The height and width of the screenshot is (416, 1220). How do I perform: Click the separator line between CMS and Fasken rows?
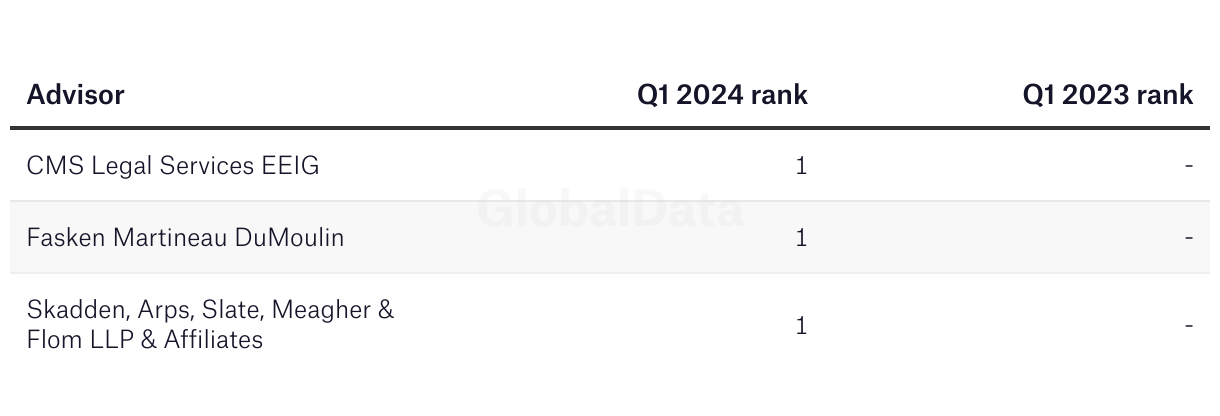tap(610, 201)
